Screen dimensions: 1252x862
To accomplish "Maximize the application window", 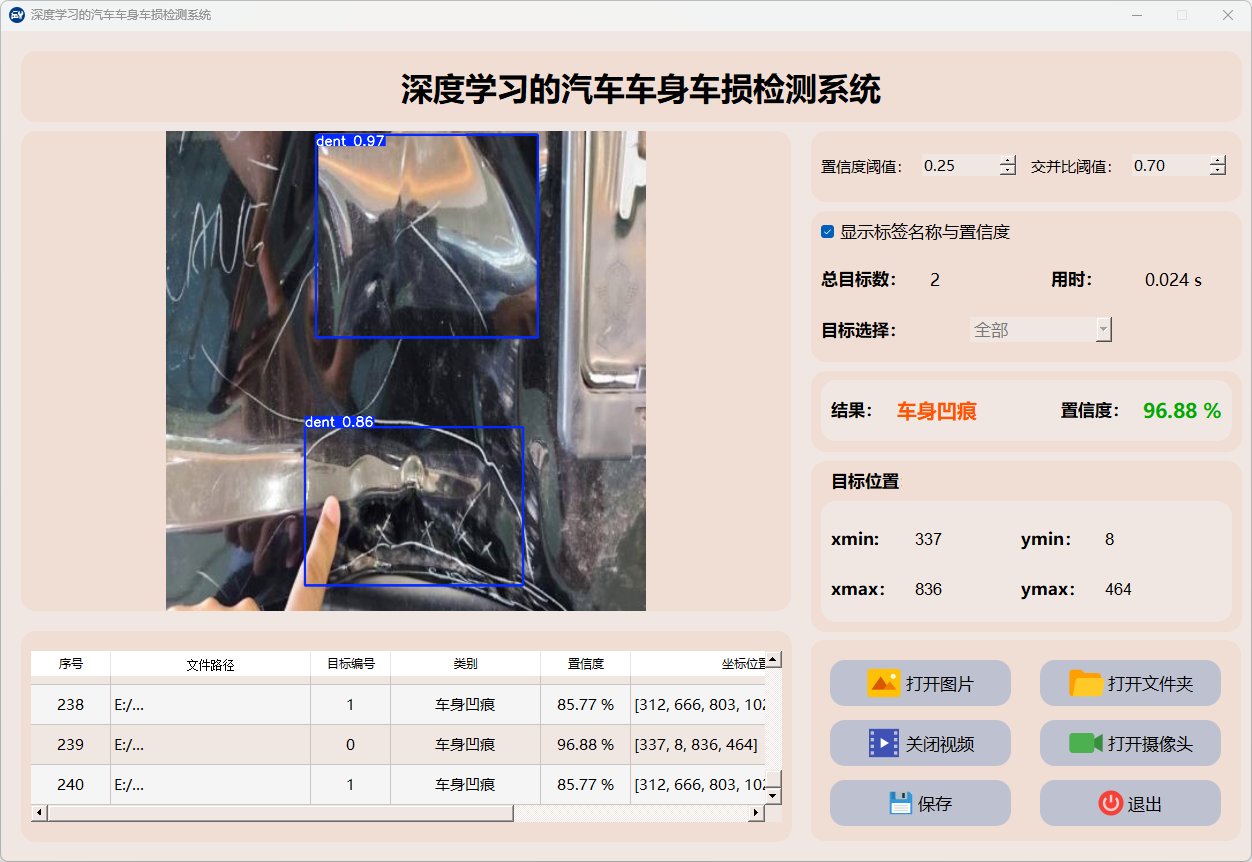I will pyautogui.click(x=1182, y=15).
